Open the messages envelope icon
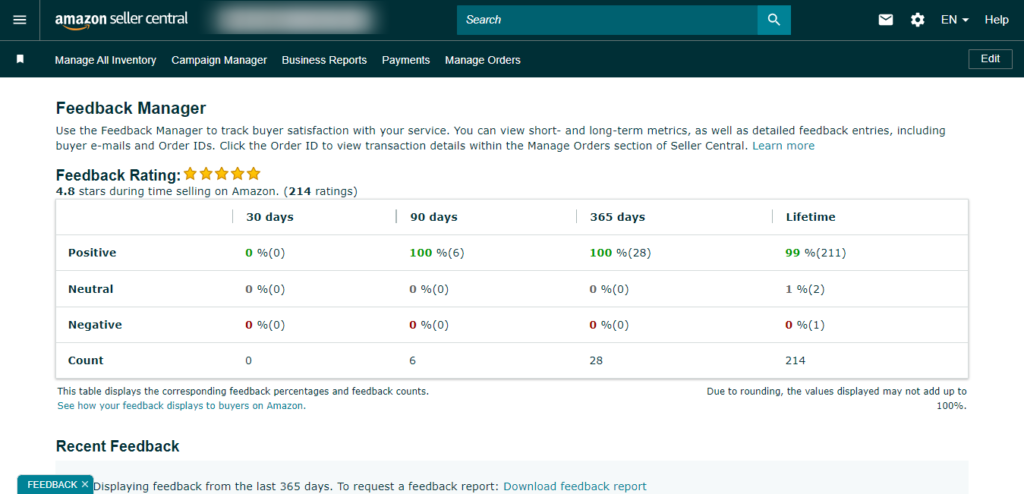This screenshot has width=1024, height=494. click(885, 20)
